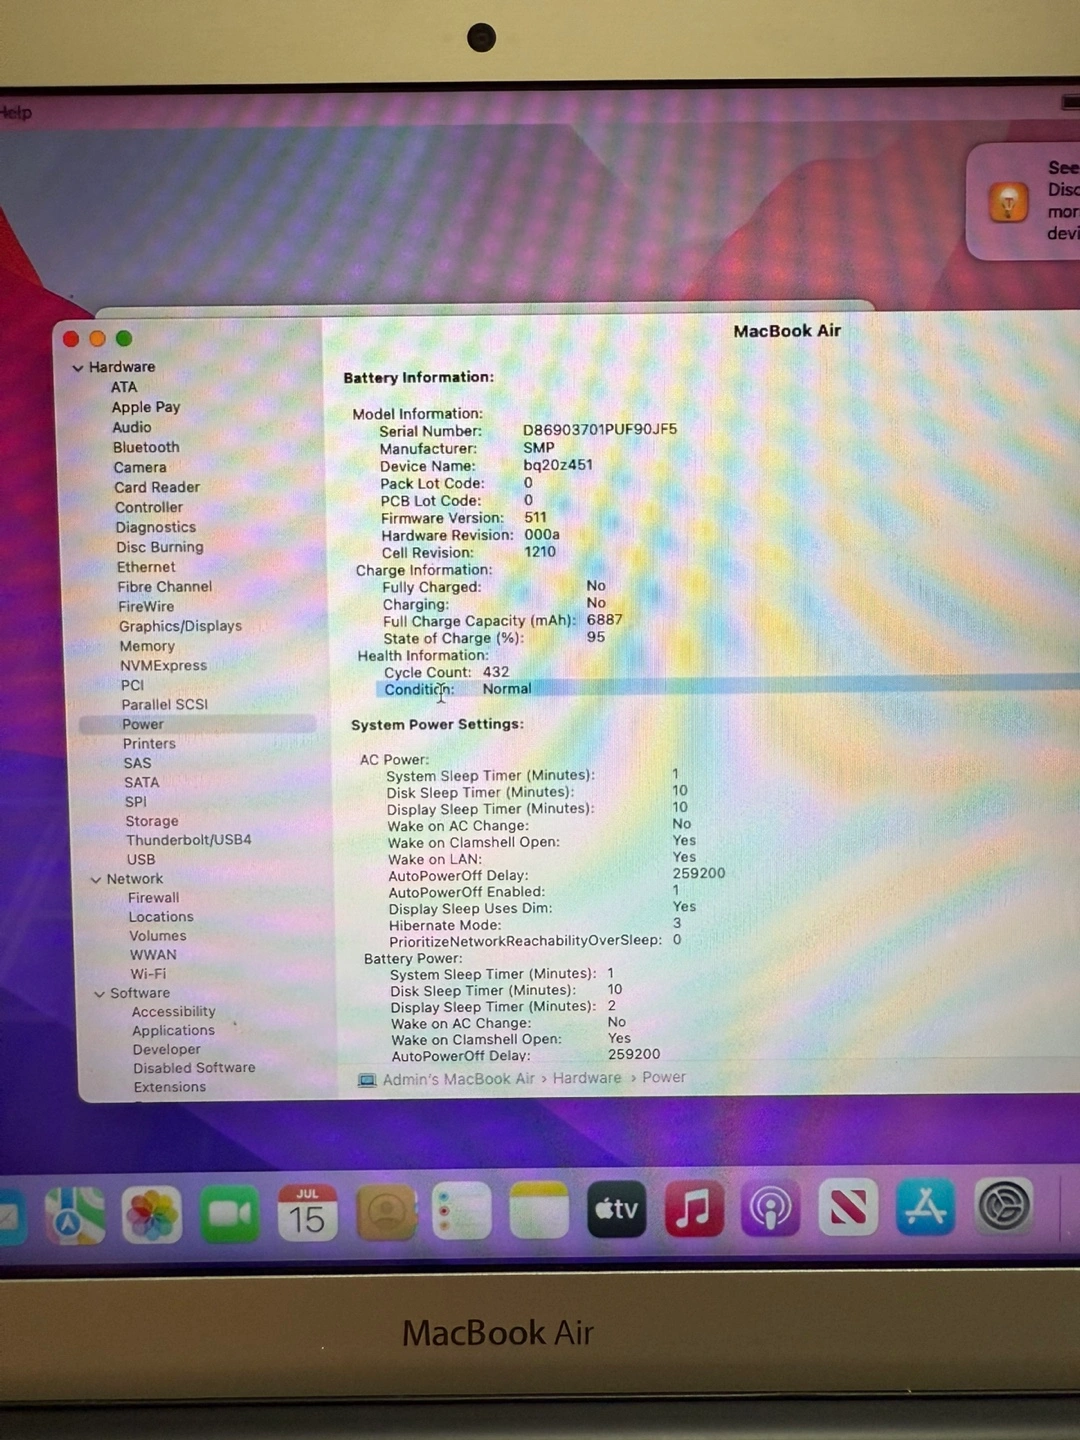
Task: Select PCI under Hardware
Action: pos(132,685)
